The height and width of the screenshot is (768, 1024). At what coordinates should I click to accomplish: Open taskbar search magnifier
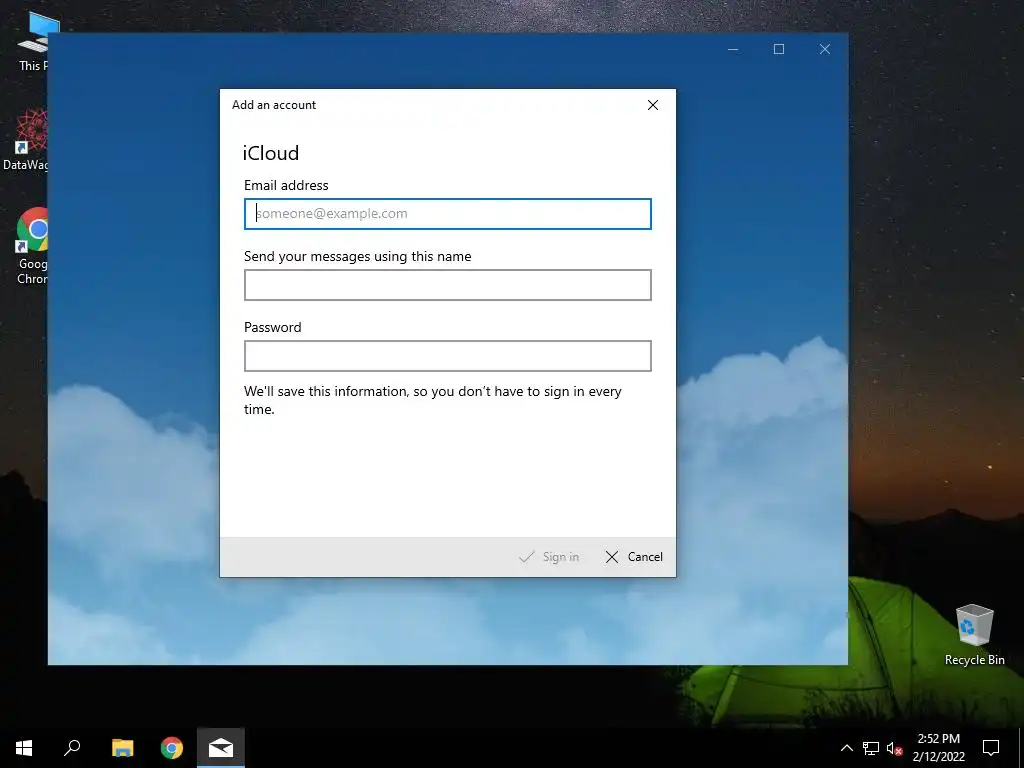tap(72, 748)
